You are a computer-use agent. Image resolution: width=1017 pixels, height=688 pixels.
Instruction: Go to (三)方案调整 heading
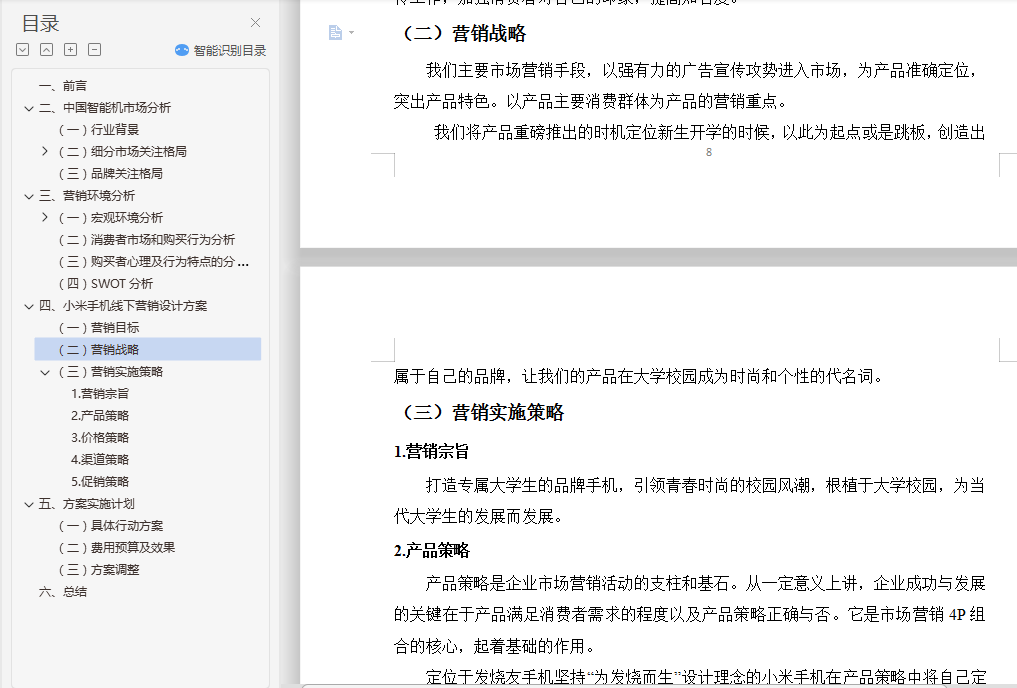pyautogui.click(x=99, y=570)
